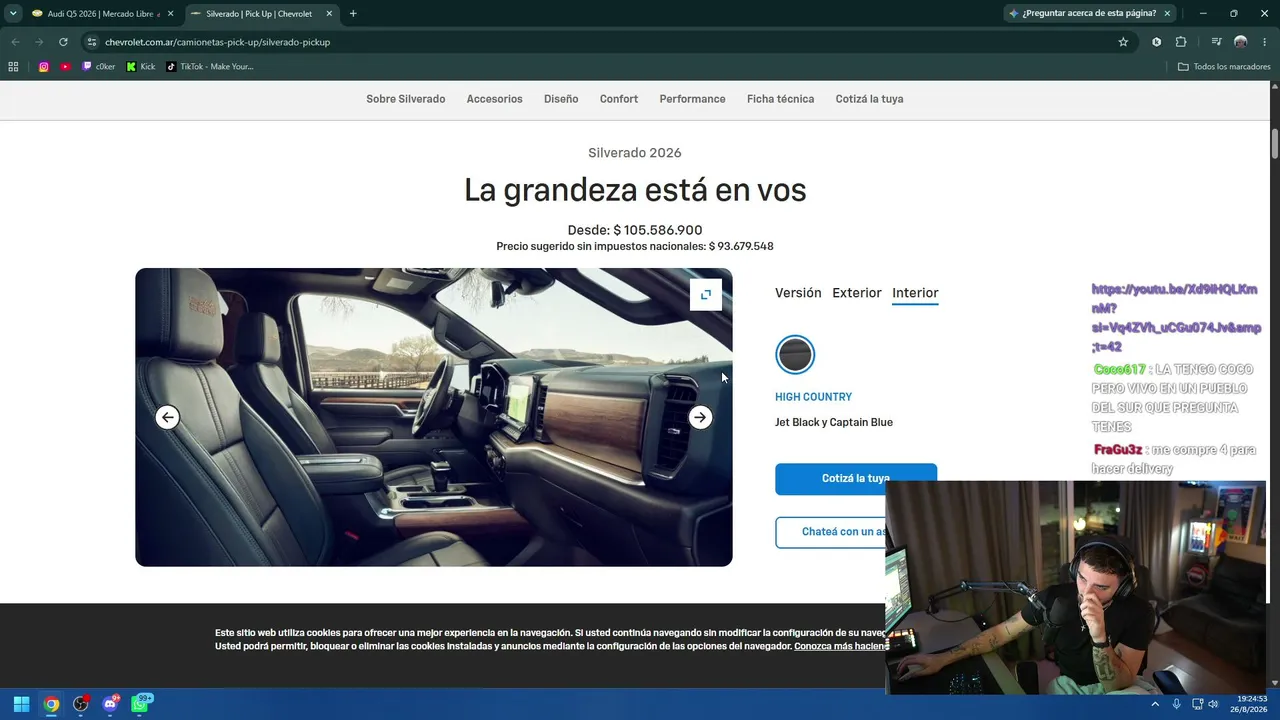Viewport: 1280px width, 720px height.
Task: Select the Versión tab
Action: (798, 293)
